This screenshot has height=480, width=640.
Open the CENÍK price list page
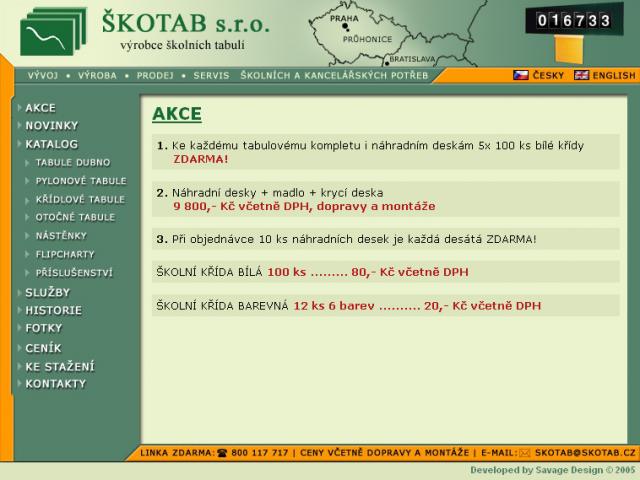tap(43, 348)
